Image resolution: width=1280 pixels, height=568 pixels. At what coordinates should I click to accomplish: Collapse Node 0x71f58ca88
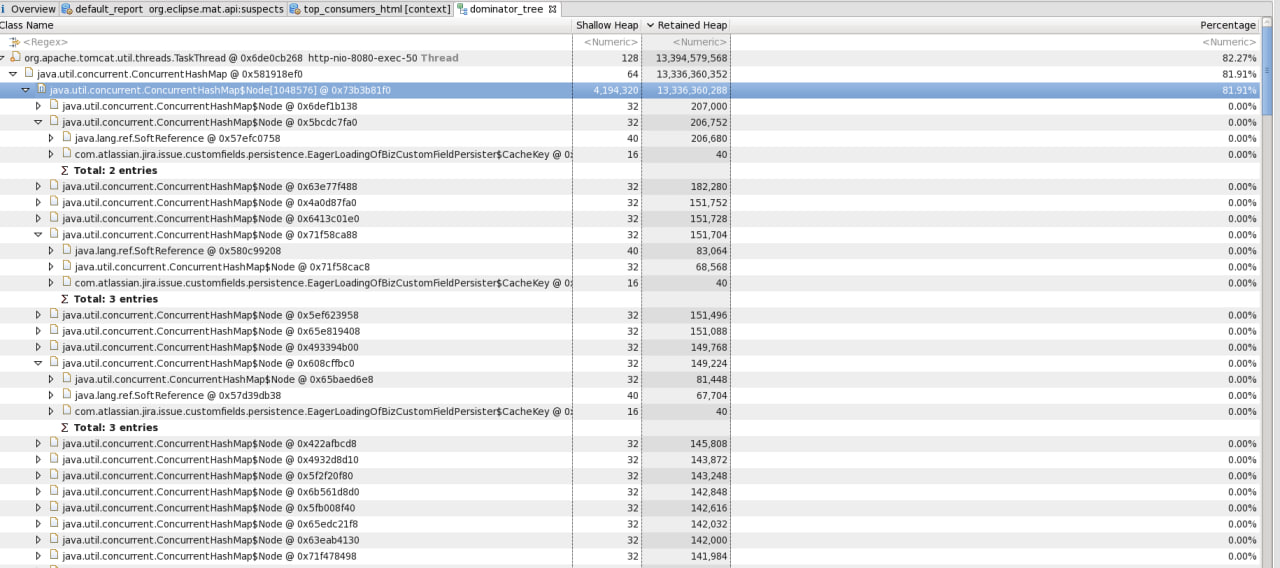pos(39,234)
